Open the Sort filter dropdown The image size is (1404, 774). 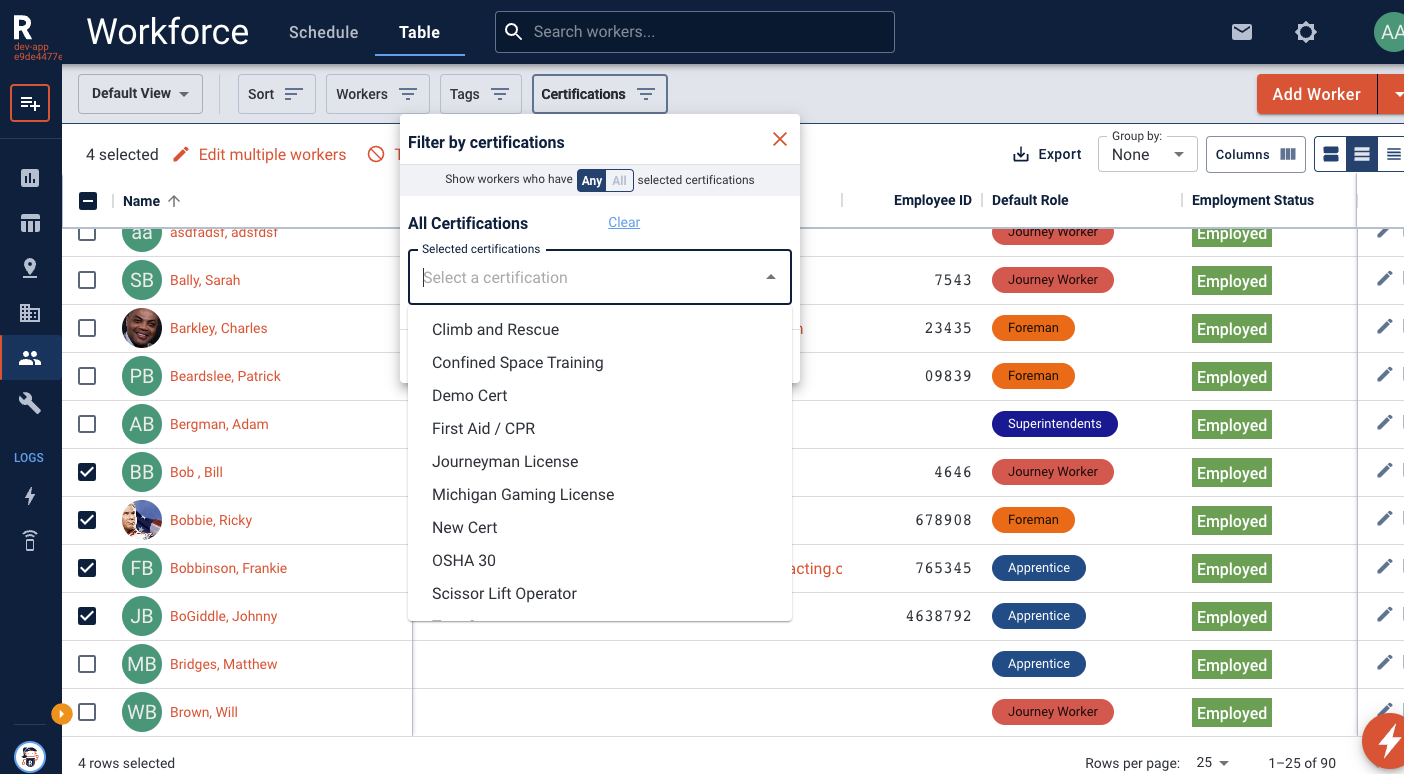[x=276, y=94]
